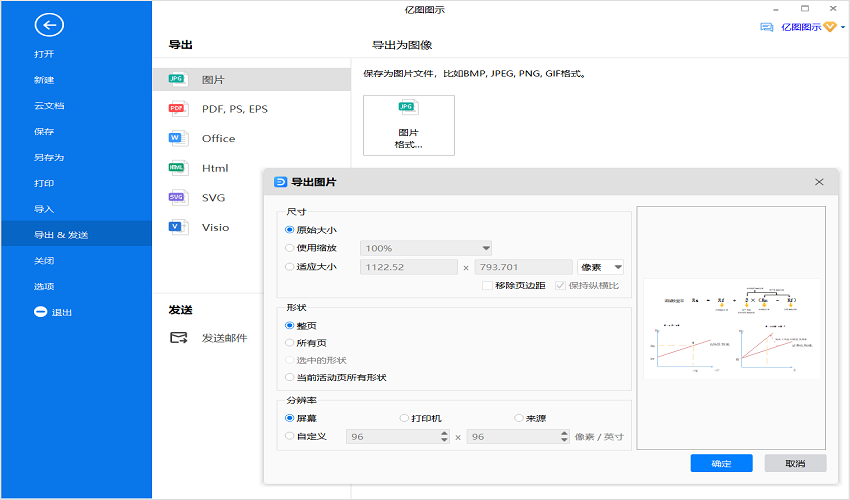Click the width field 1122.52
The image size is (850, 500).
[x=409, y=267]
